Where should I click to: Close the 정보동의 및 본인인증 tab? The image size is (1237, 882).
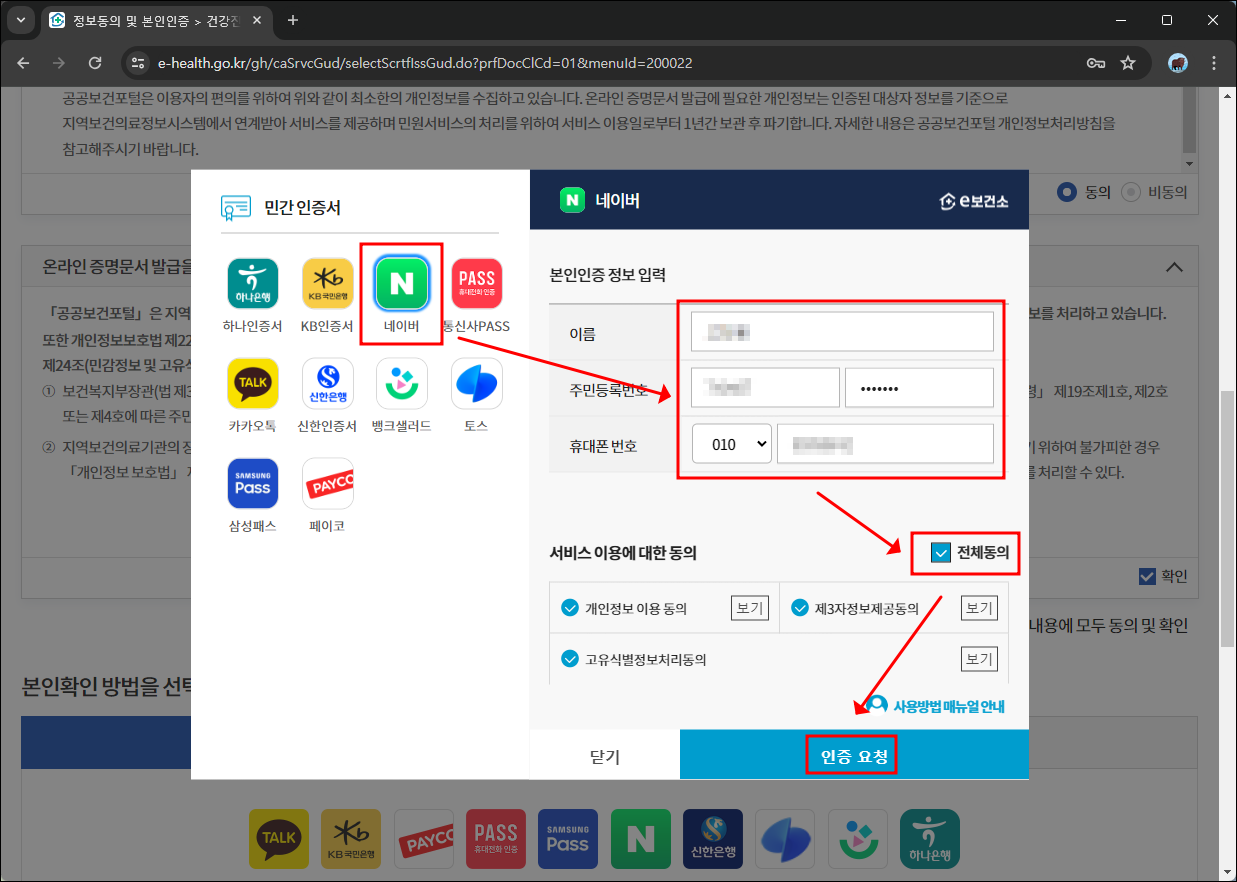click(x=257, y=20)
